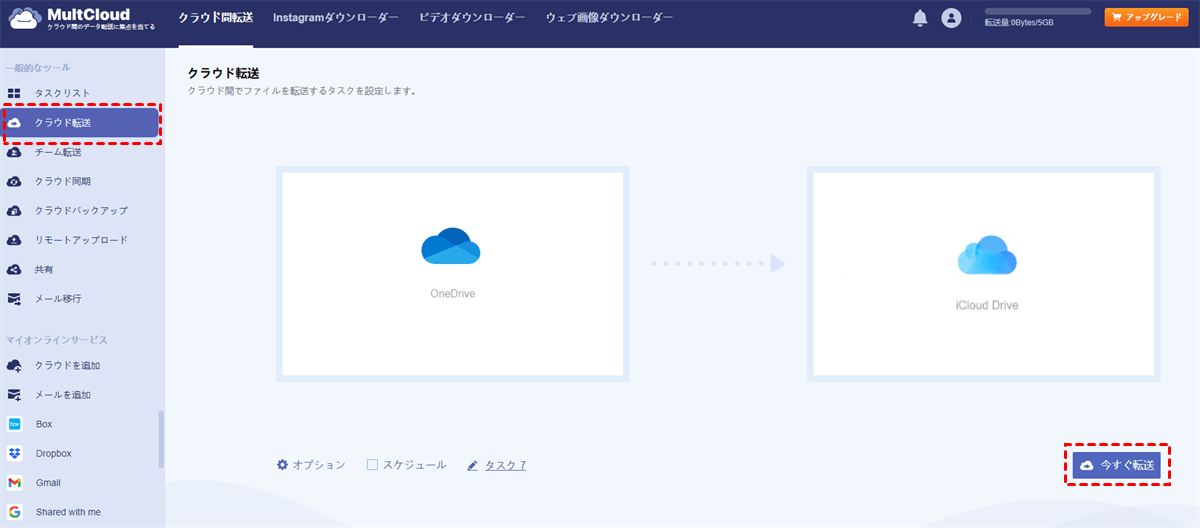Open ウェブ画像ダウンローダー tab
Screen dimensions: 1200x528
[610, 18]
